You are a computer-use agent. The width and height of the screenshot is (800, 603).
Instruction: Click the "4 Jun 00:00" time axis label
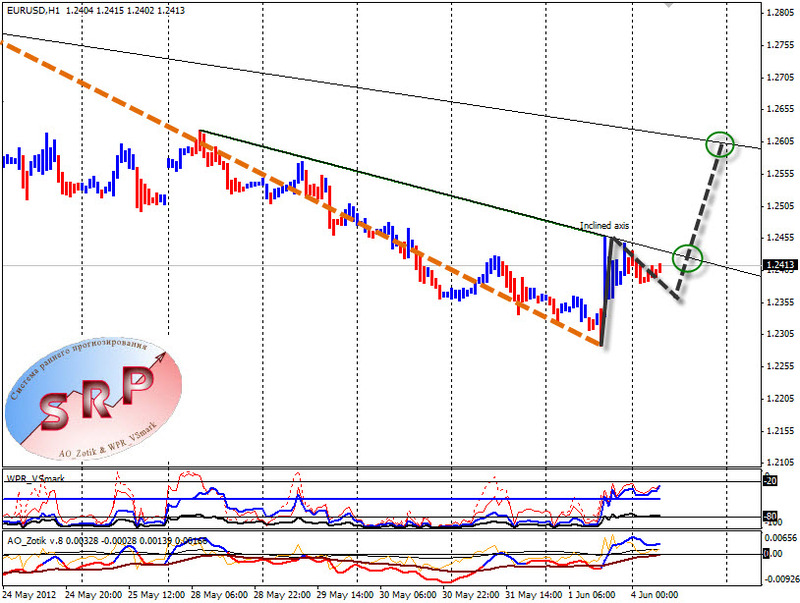(655, 595)
